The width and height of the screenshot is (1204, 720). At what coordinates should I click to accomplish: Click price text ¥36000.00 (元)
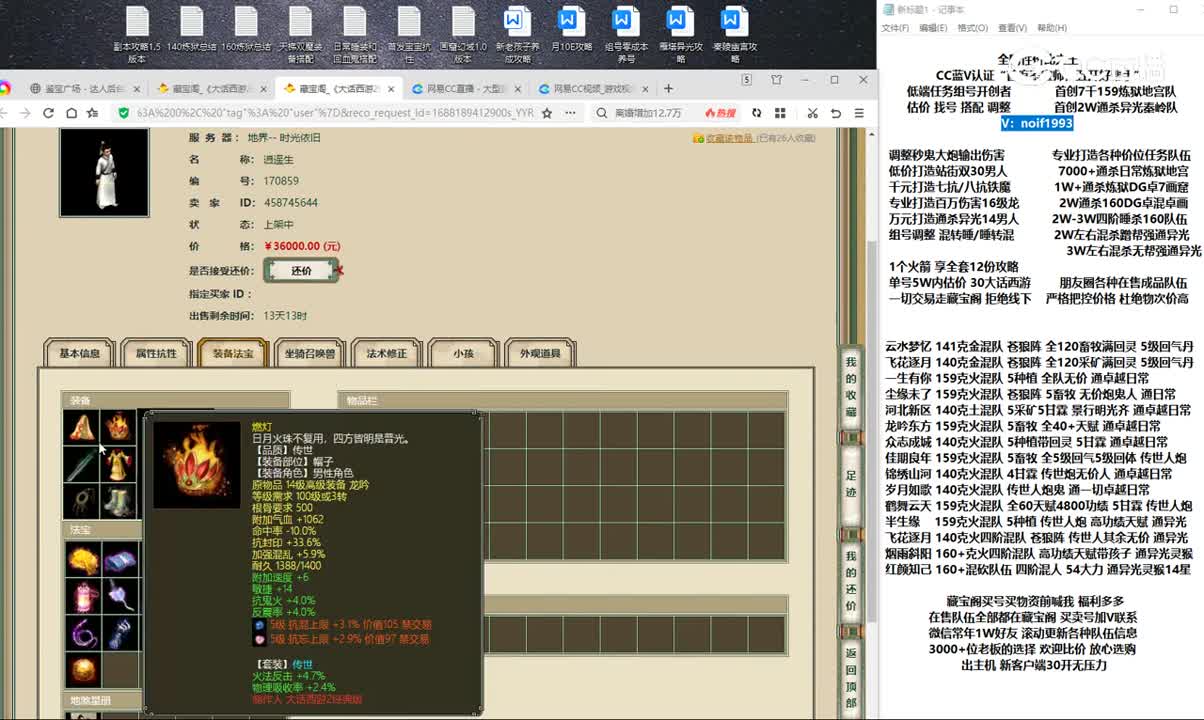click(x=303, y=246)
